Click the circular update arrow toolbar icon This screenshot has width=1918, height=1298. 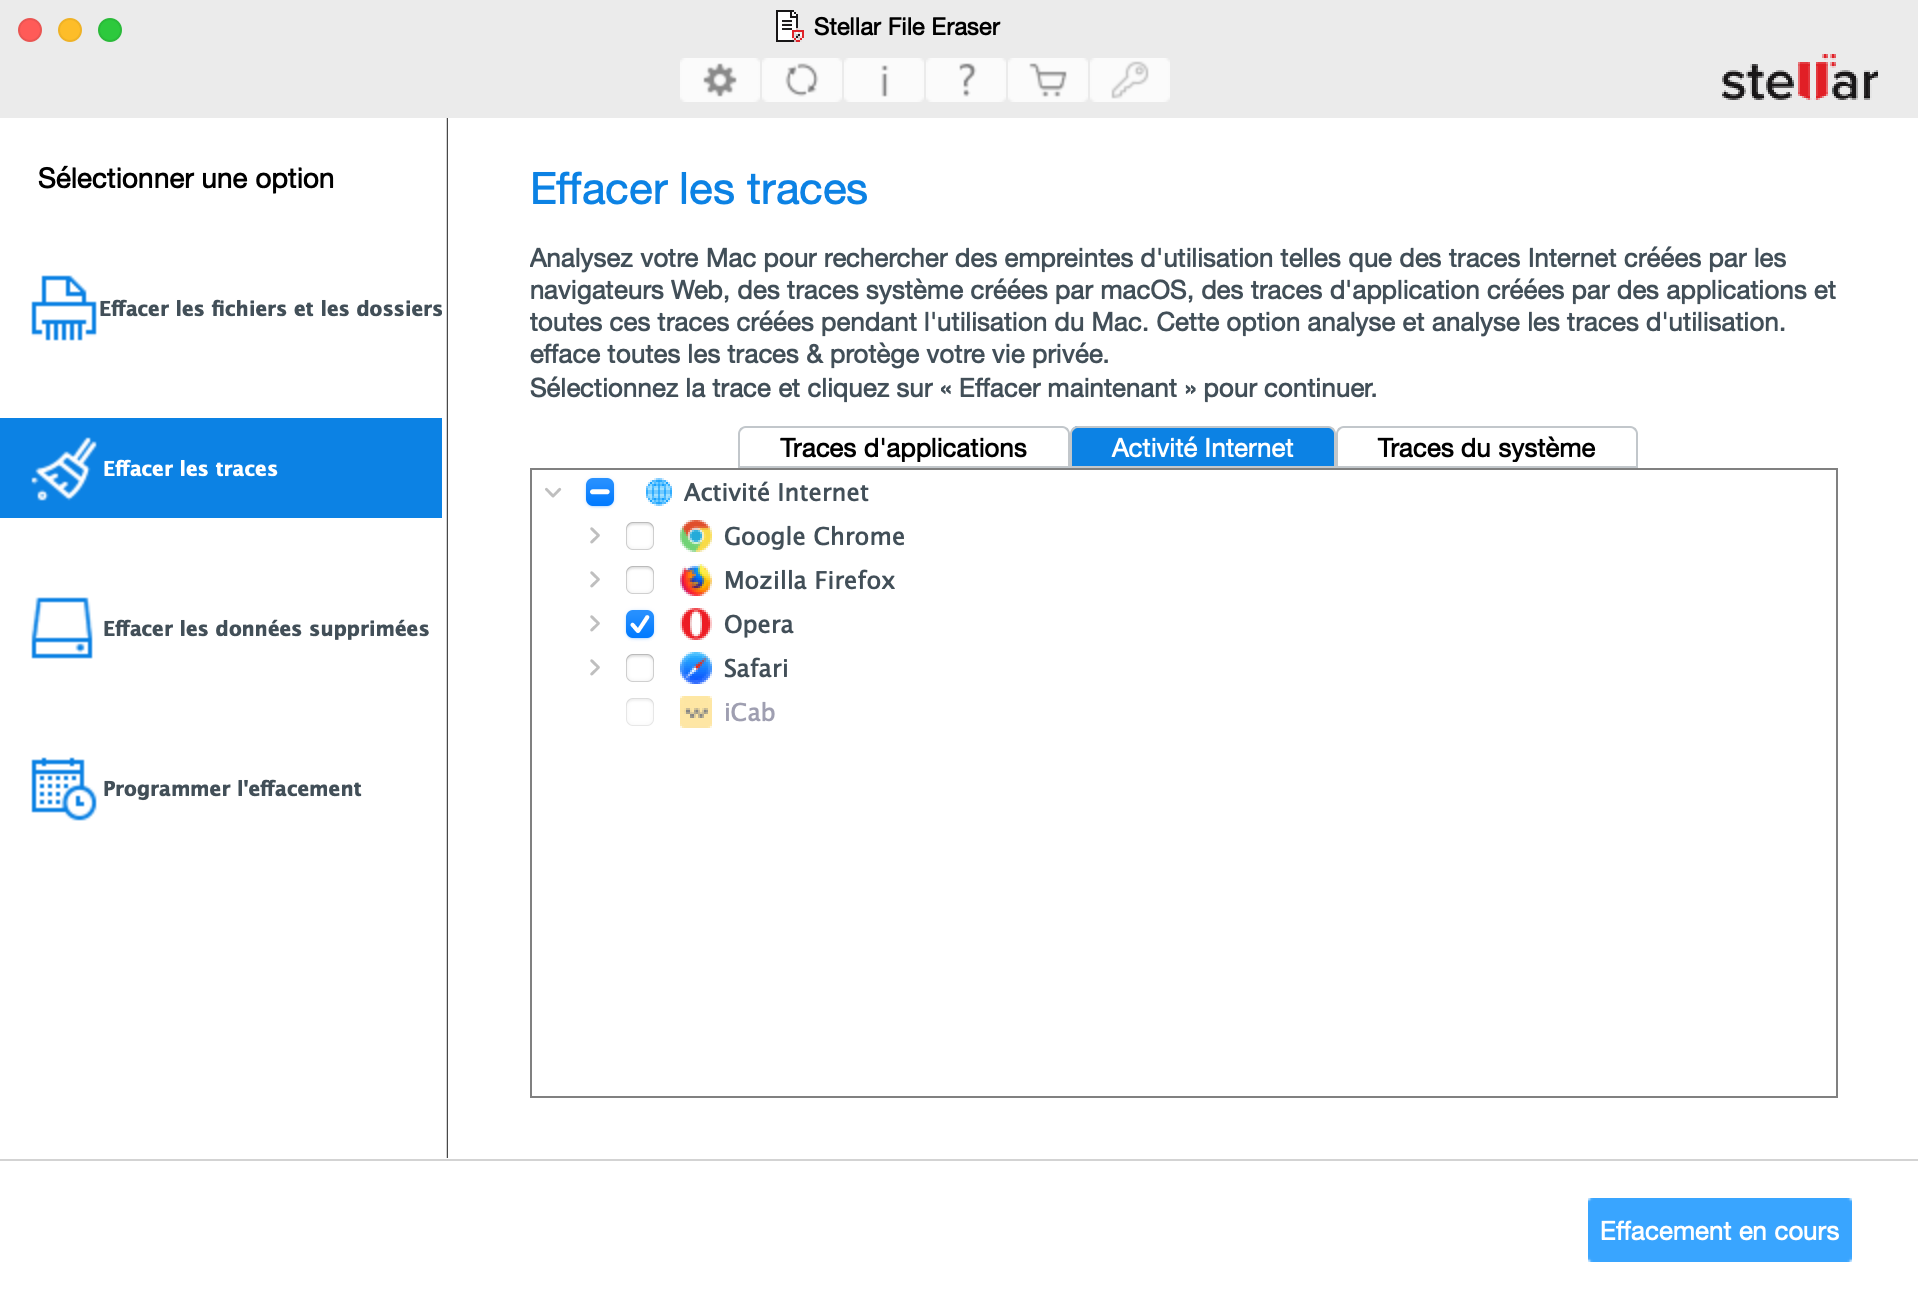click(x=801, y=80)
